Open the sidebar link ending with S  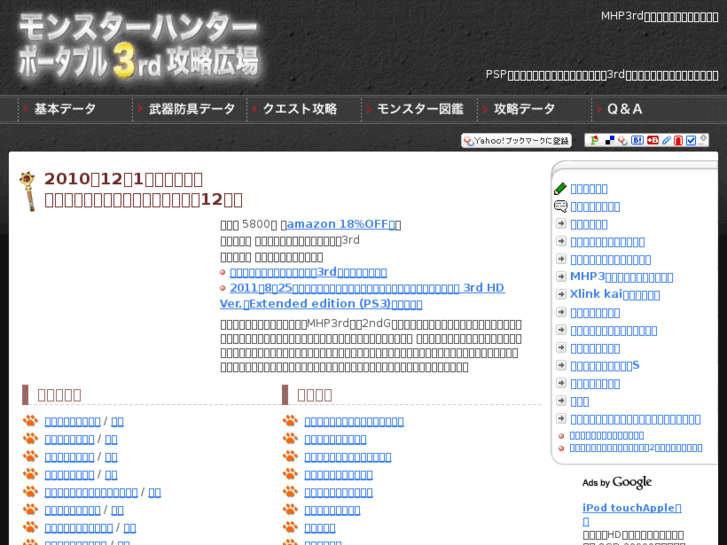click(x=605, y=365)
